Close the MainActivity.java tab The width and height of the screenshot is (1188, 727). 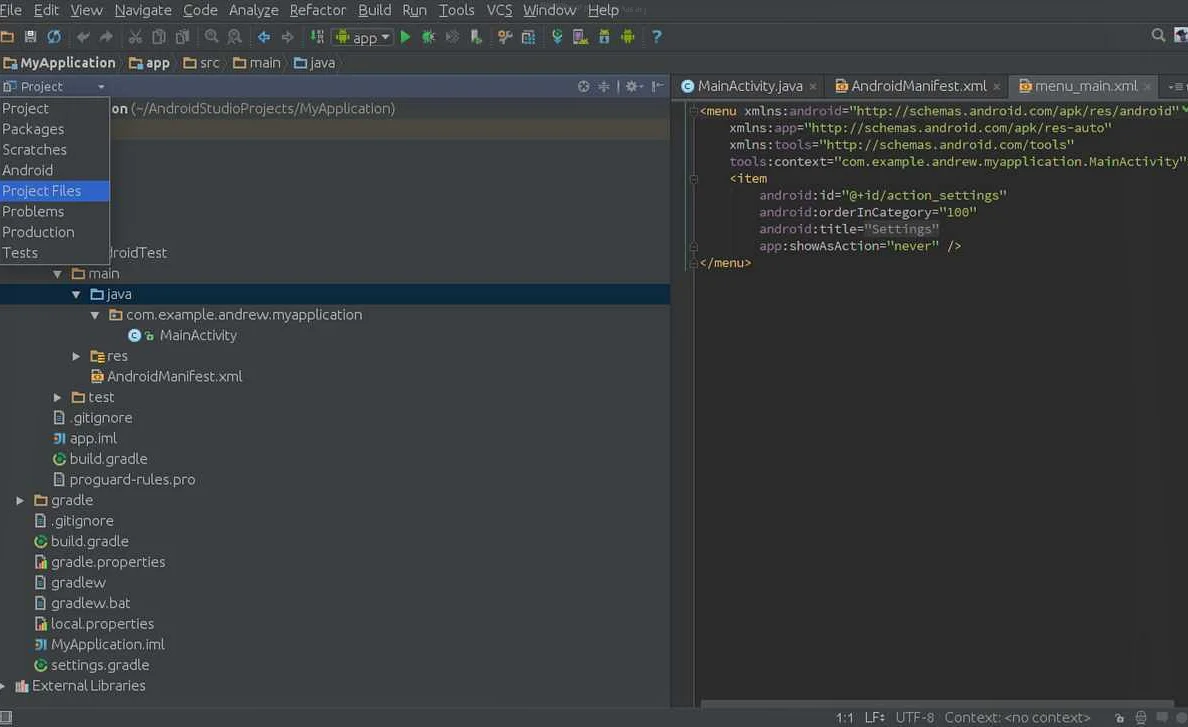[x=813, y=87]
